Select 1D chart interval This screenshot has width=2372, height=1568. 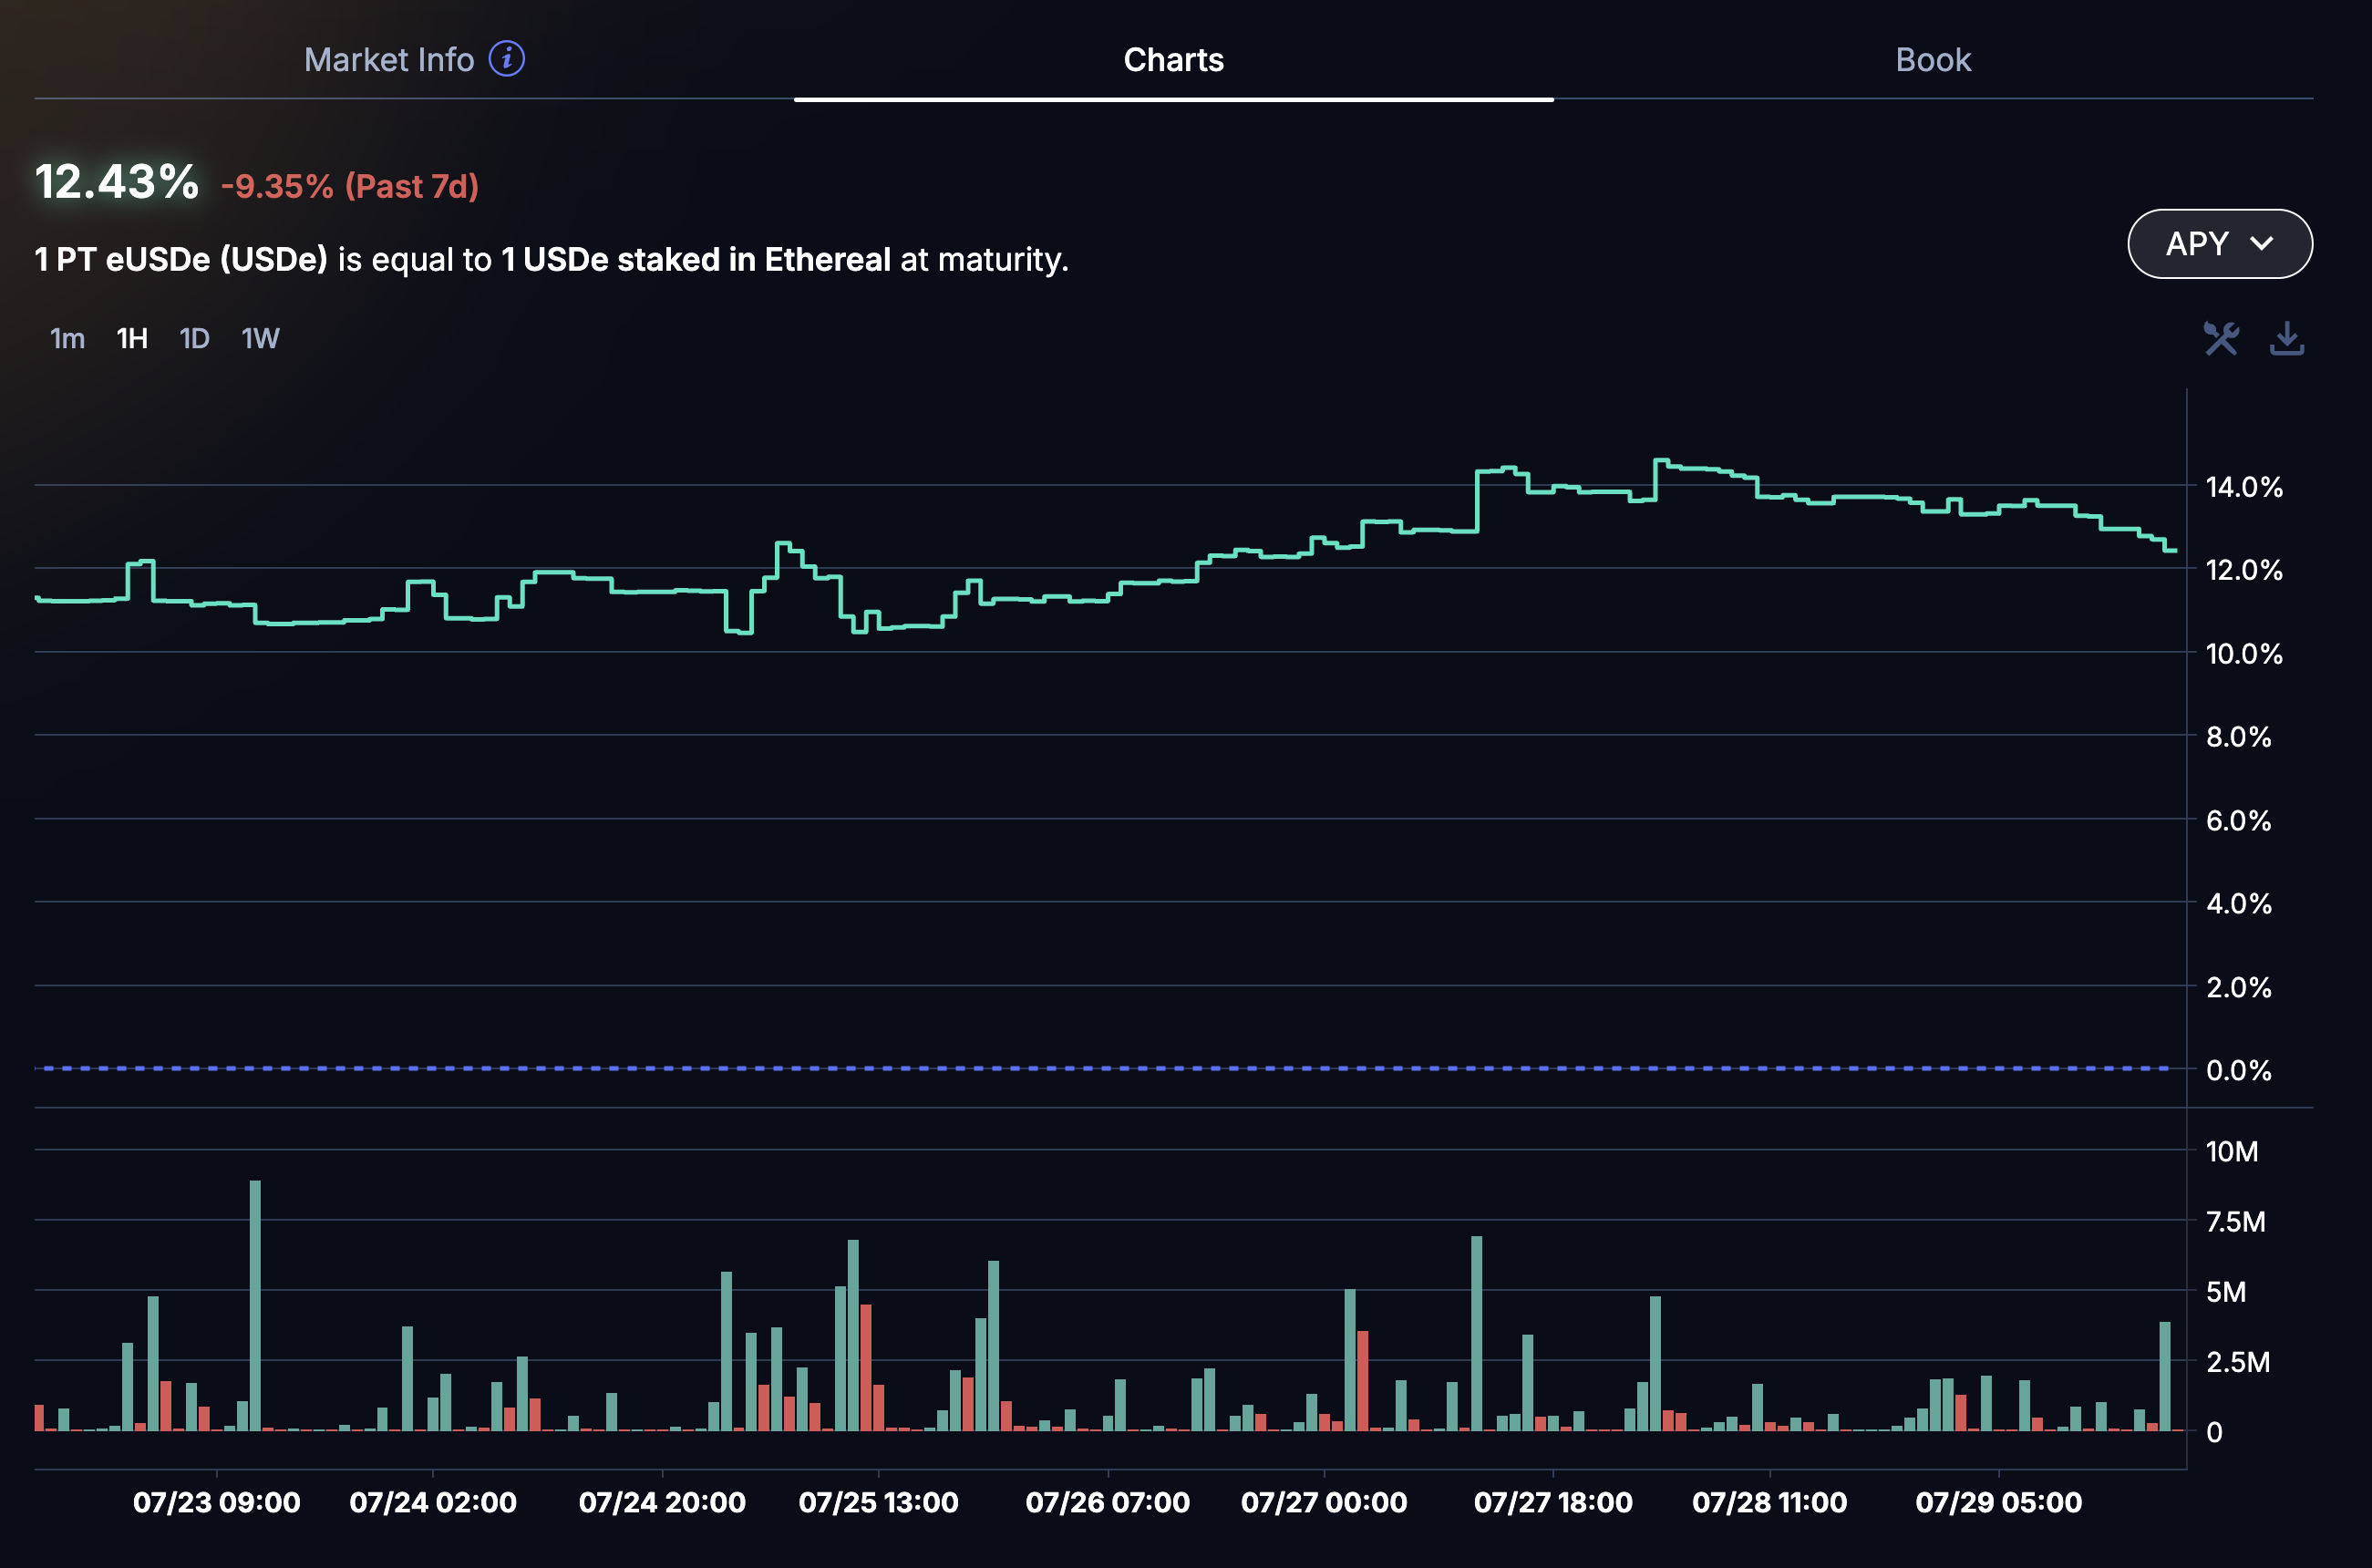click(x=194, y=339)
